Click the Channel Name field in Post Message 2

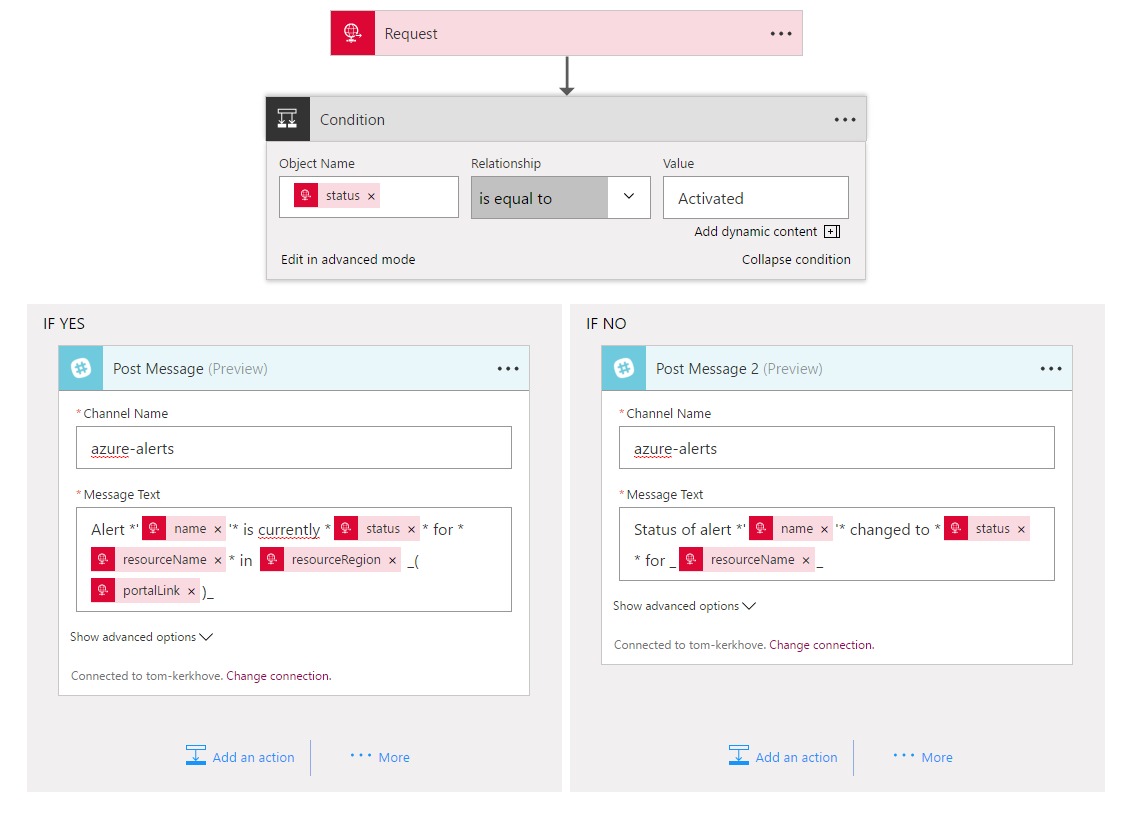point(837,447)
